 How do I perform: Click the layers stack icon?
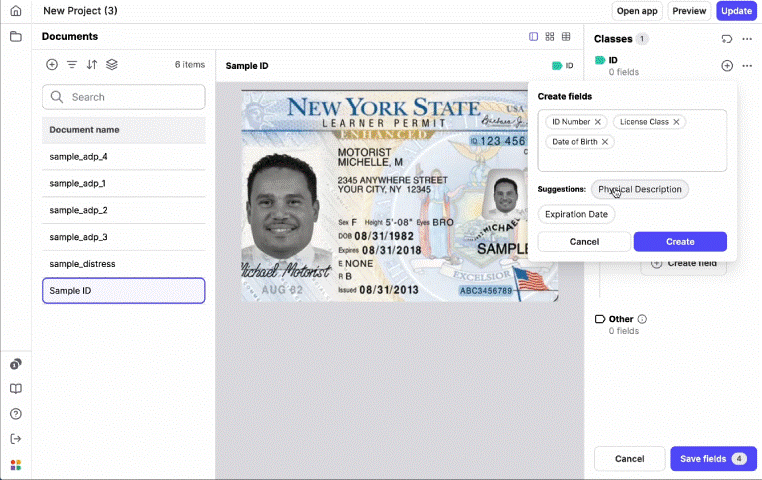pyautogui.click(x=112, y=65)
